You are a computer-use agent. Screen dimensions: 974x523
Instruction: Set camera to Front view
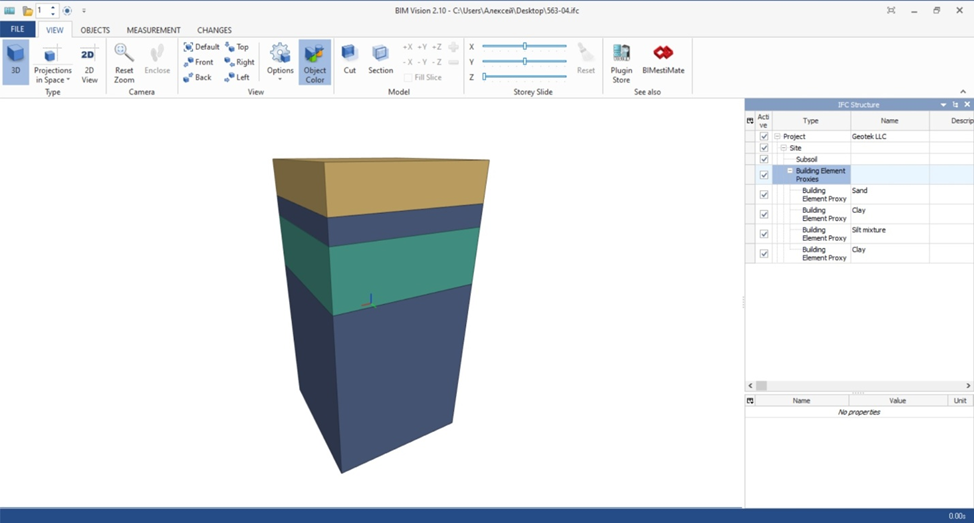(198, 62)
